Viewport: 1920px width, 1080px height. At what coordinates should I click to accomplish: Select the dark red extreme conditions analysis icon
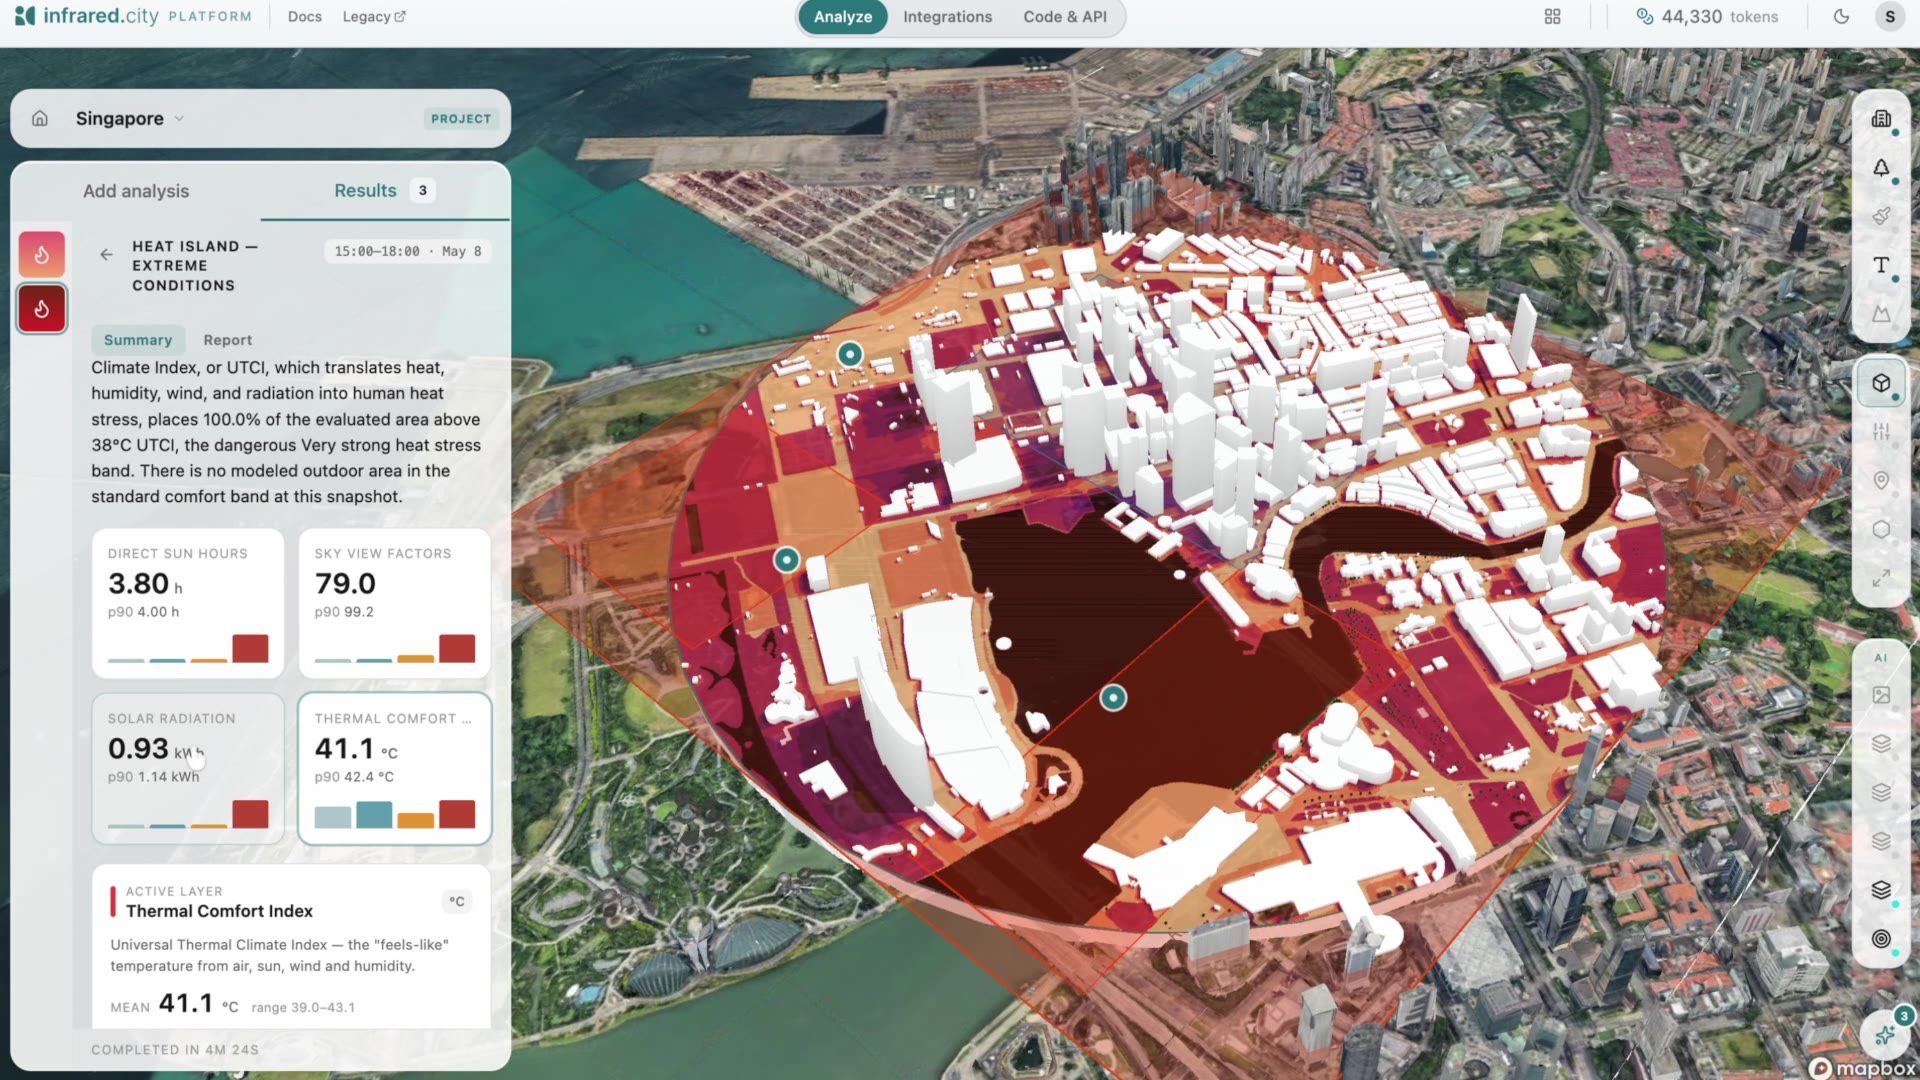42,308
